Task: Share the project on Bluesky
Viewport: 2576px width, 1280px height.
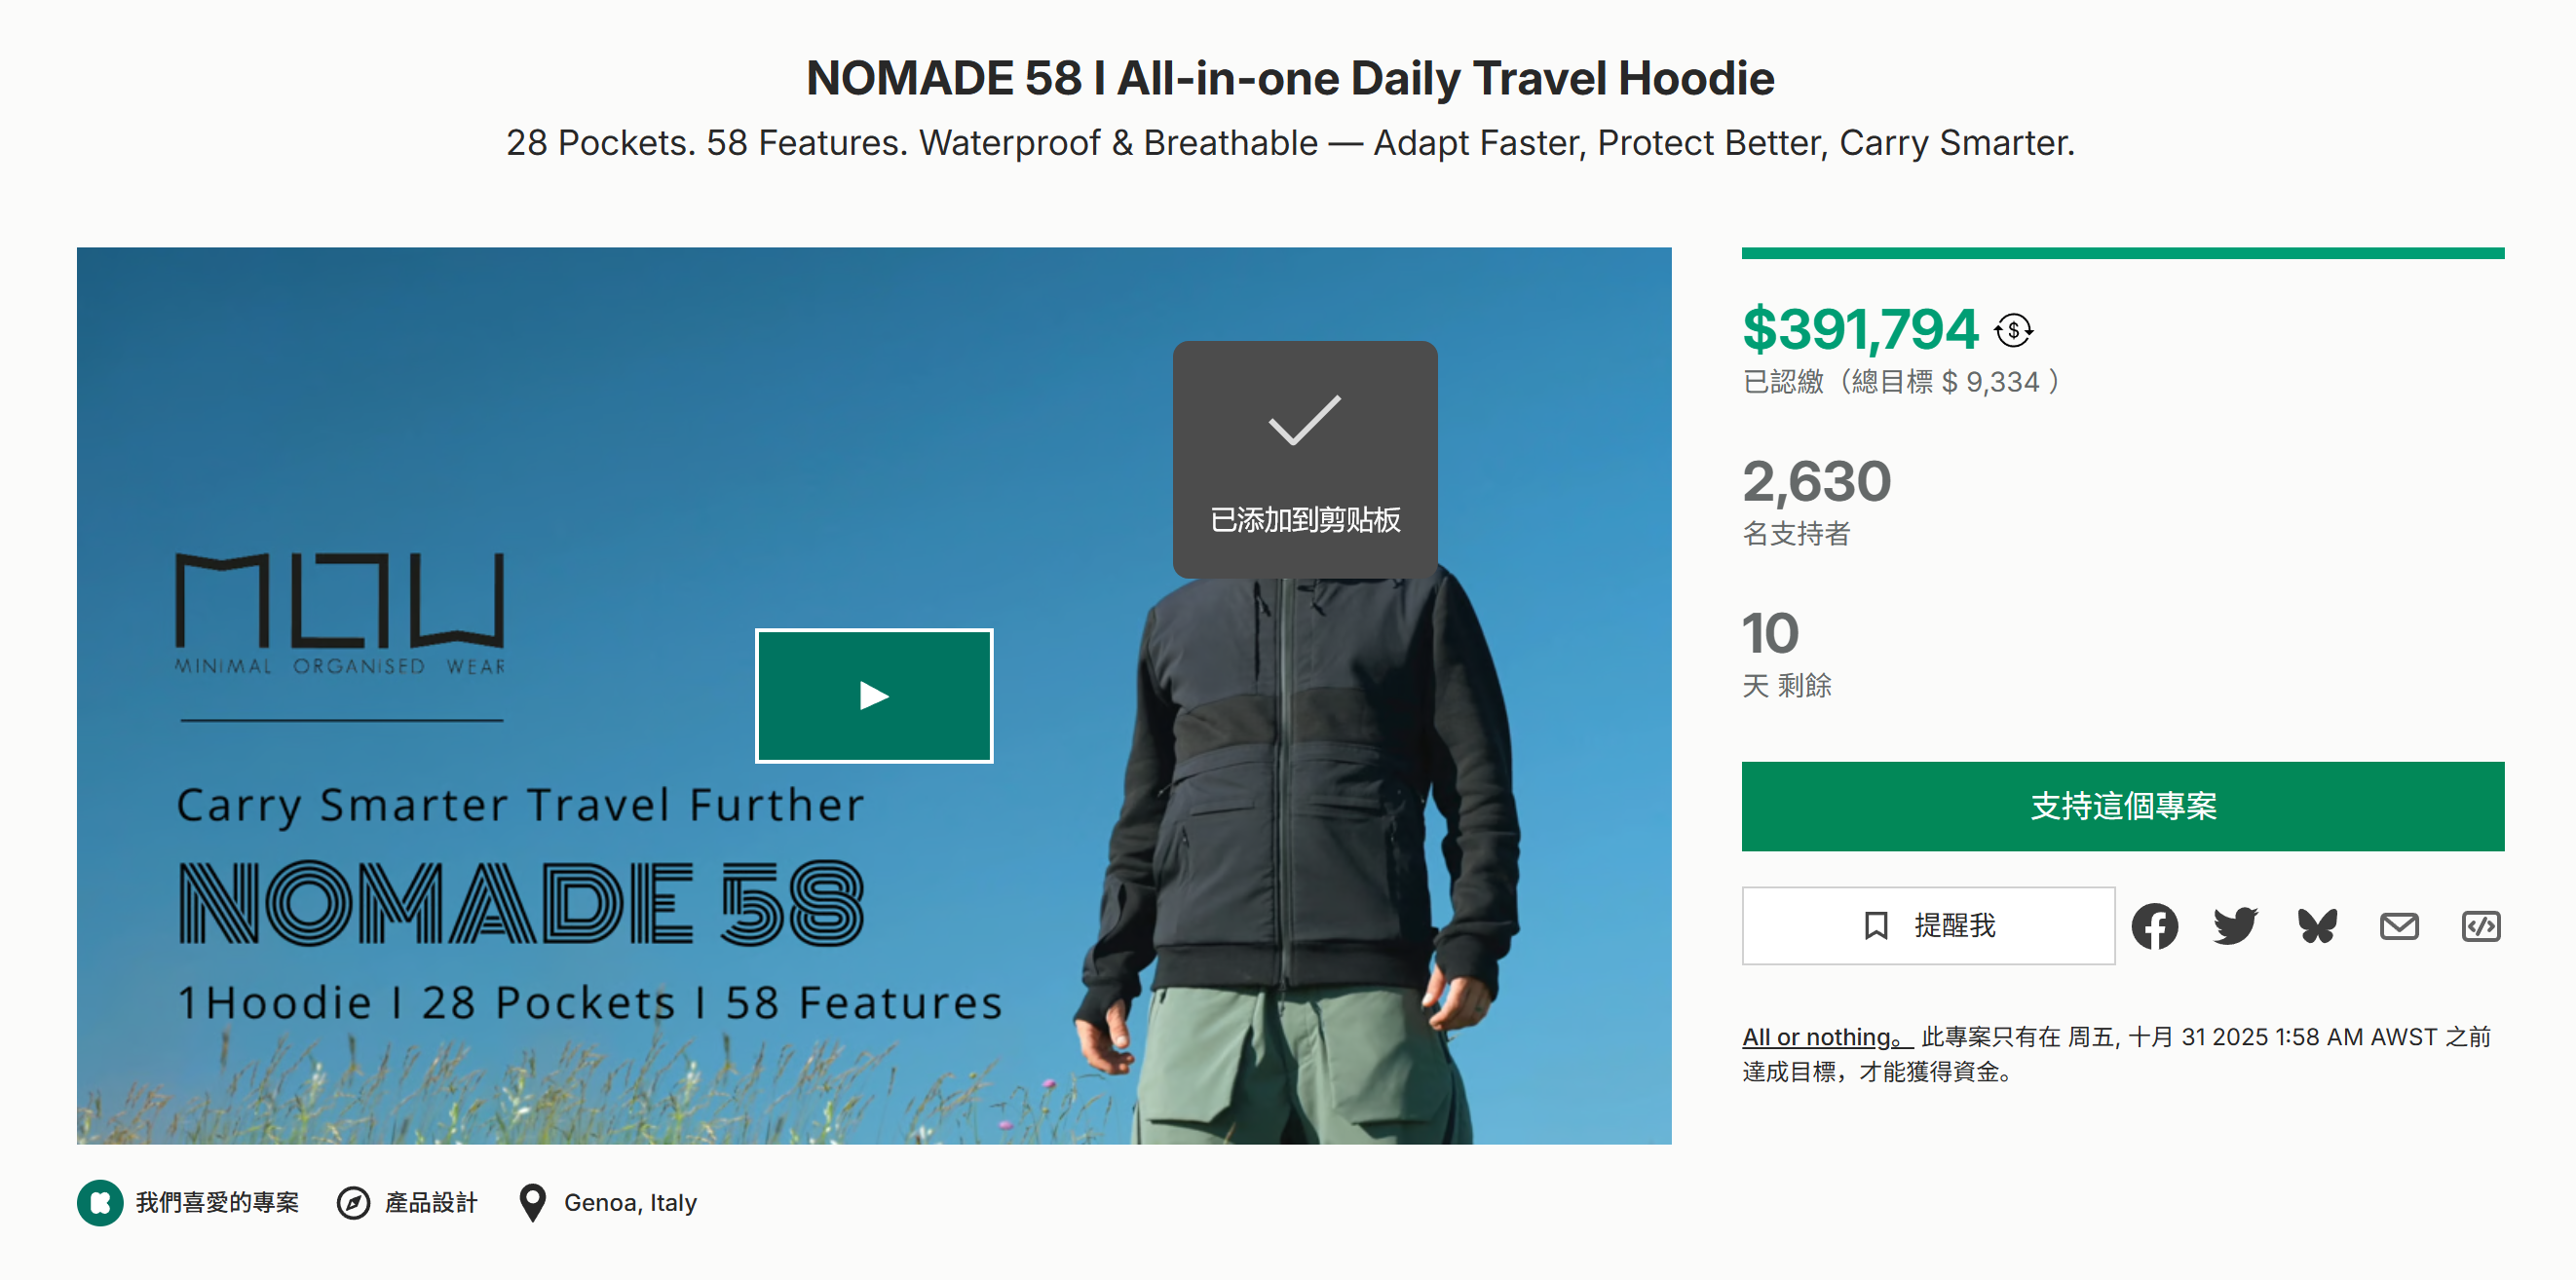Action: (x=2317, y=926)
